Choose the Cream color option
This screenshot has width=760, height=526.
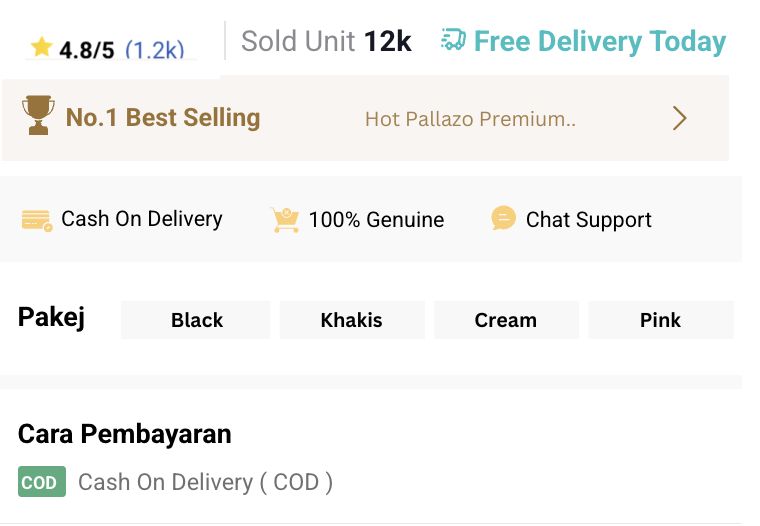coord(506,319)
